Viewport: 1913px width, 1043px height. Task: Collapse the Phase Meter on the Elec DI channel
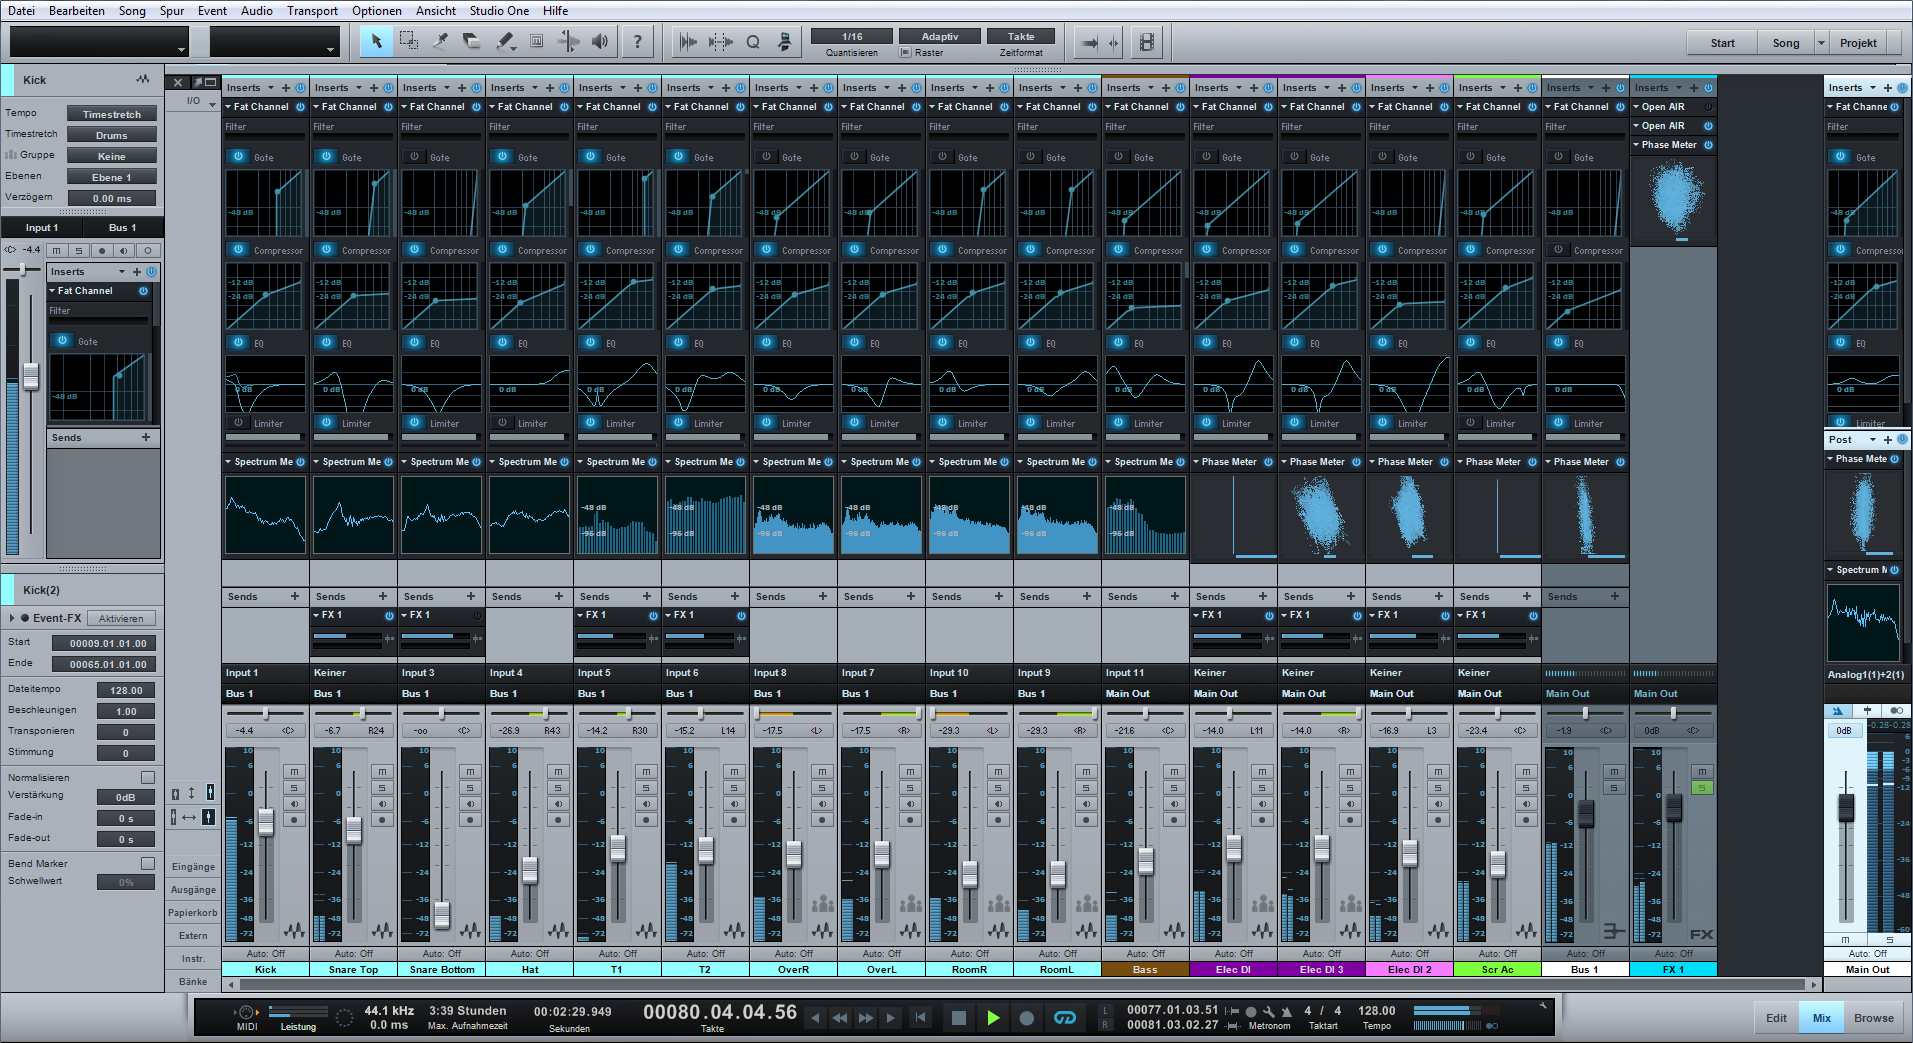[x=1197, y=462]
